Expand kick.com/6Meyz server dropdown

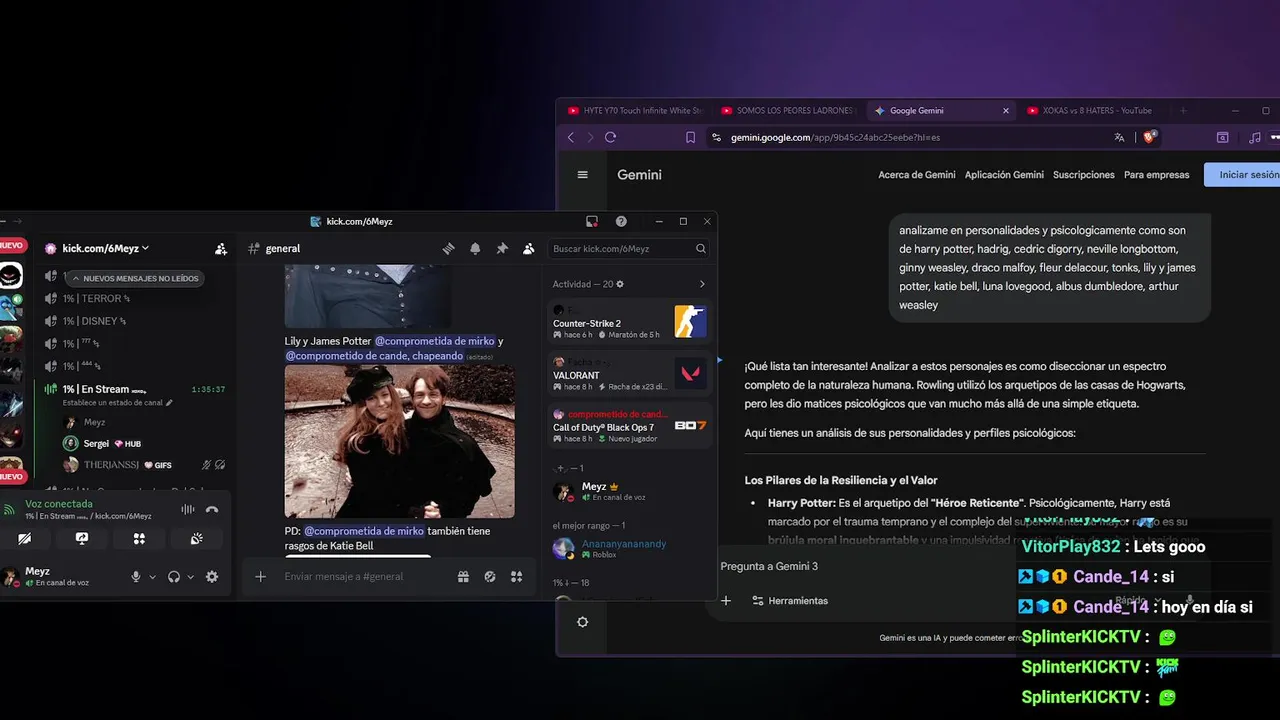(104, 248)
